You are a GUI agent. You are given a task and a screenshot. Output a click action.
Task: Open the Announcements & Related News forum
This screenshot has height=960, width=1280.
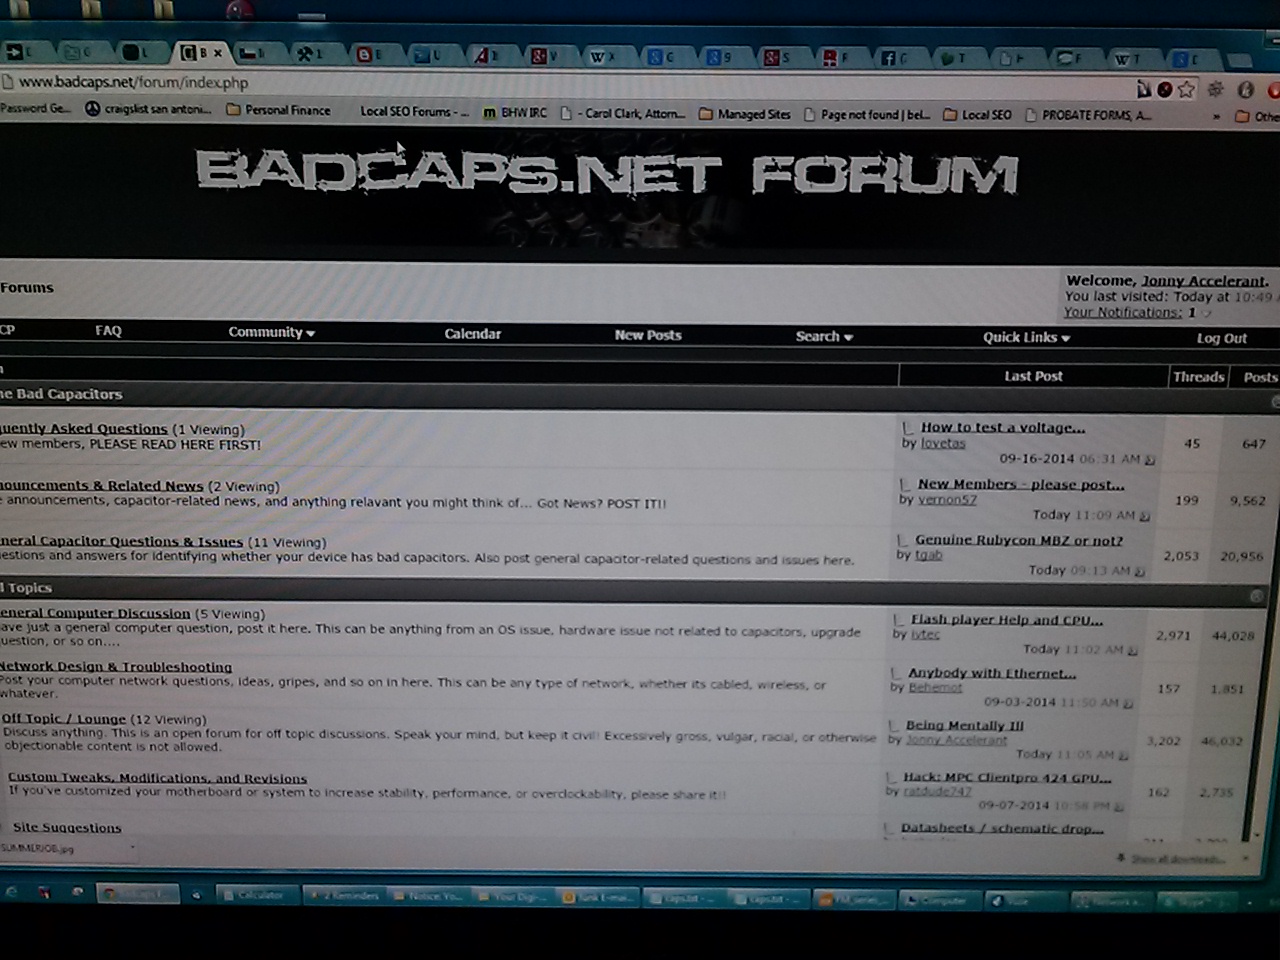click(x=101, y=485)
